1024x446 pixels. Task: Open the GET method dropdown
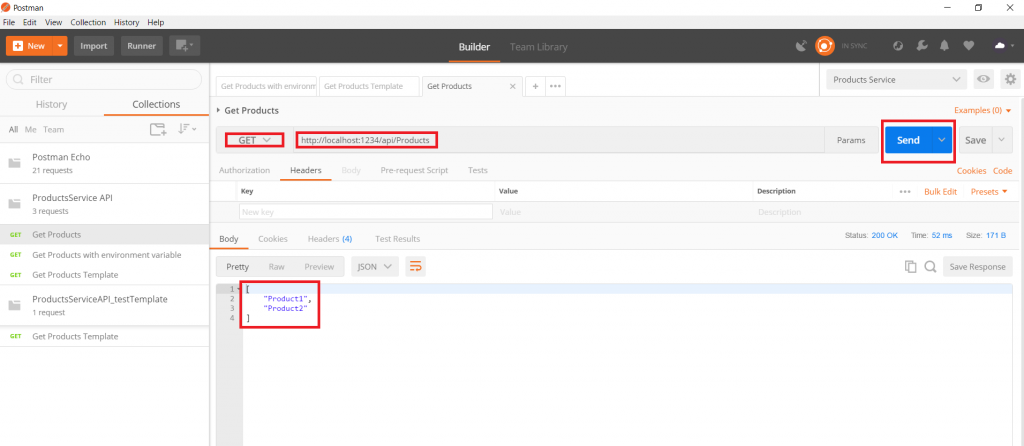255,140
